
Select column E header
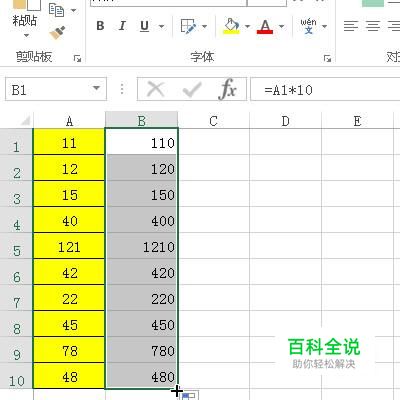(x=357, y=121)
